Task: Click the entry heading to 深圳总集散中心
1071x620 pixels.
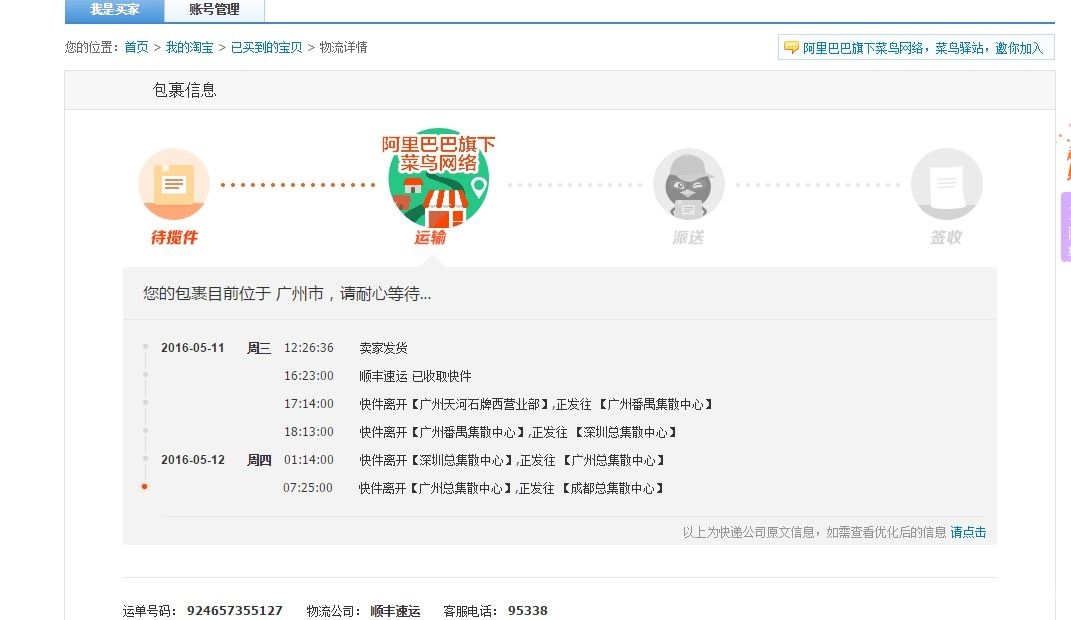Action: [518, 432]
